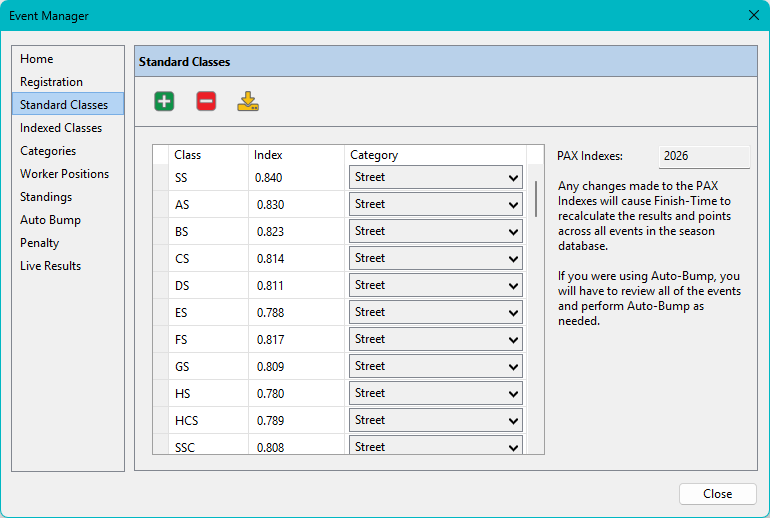Click the 0.811 index cell for DS
The height and width of the screenshot is (518, 770).
point(296,285)
